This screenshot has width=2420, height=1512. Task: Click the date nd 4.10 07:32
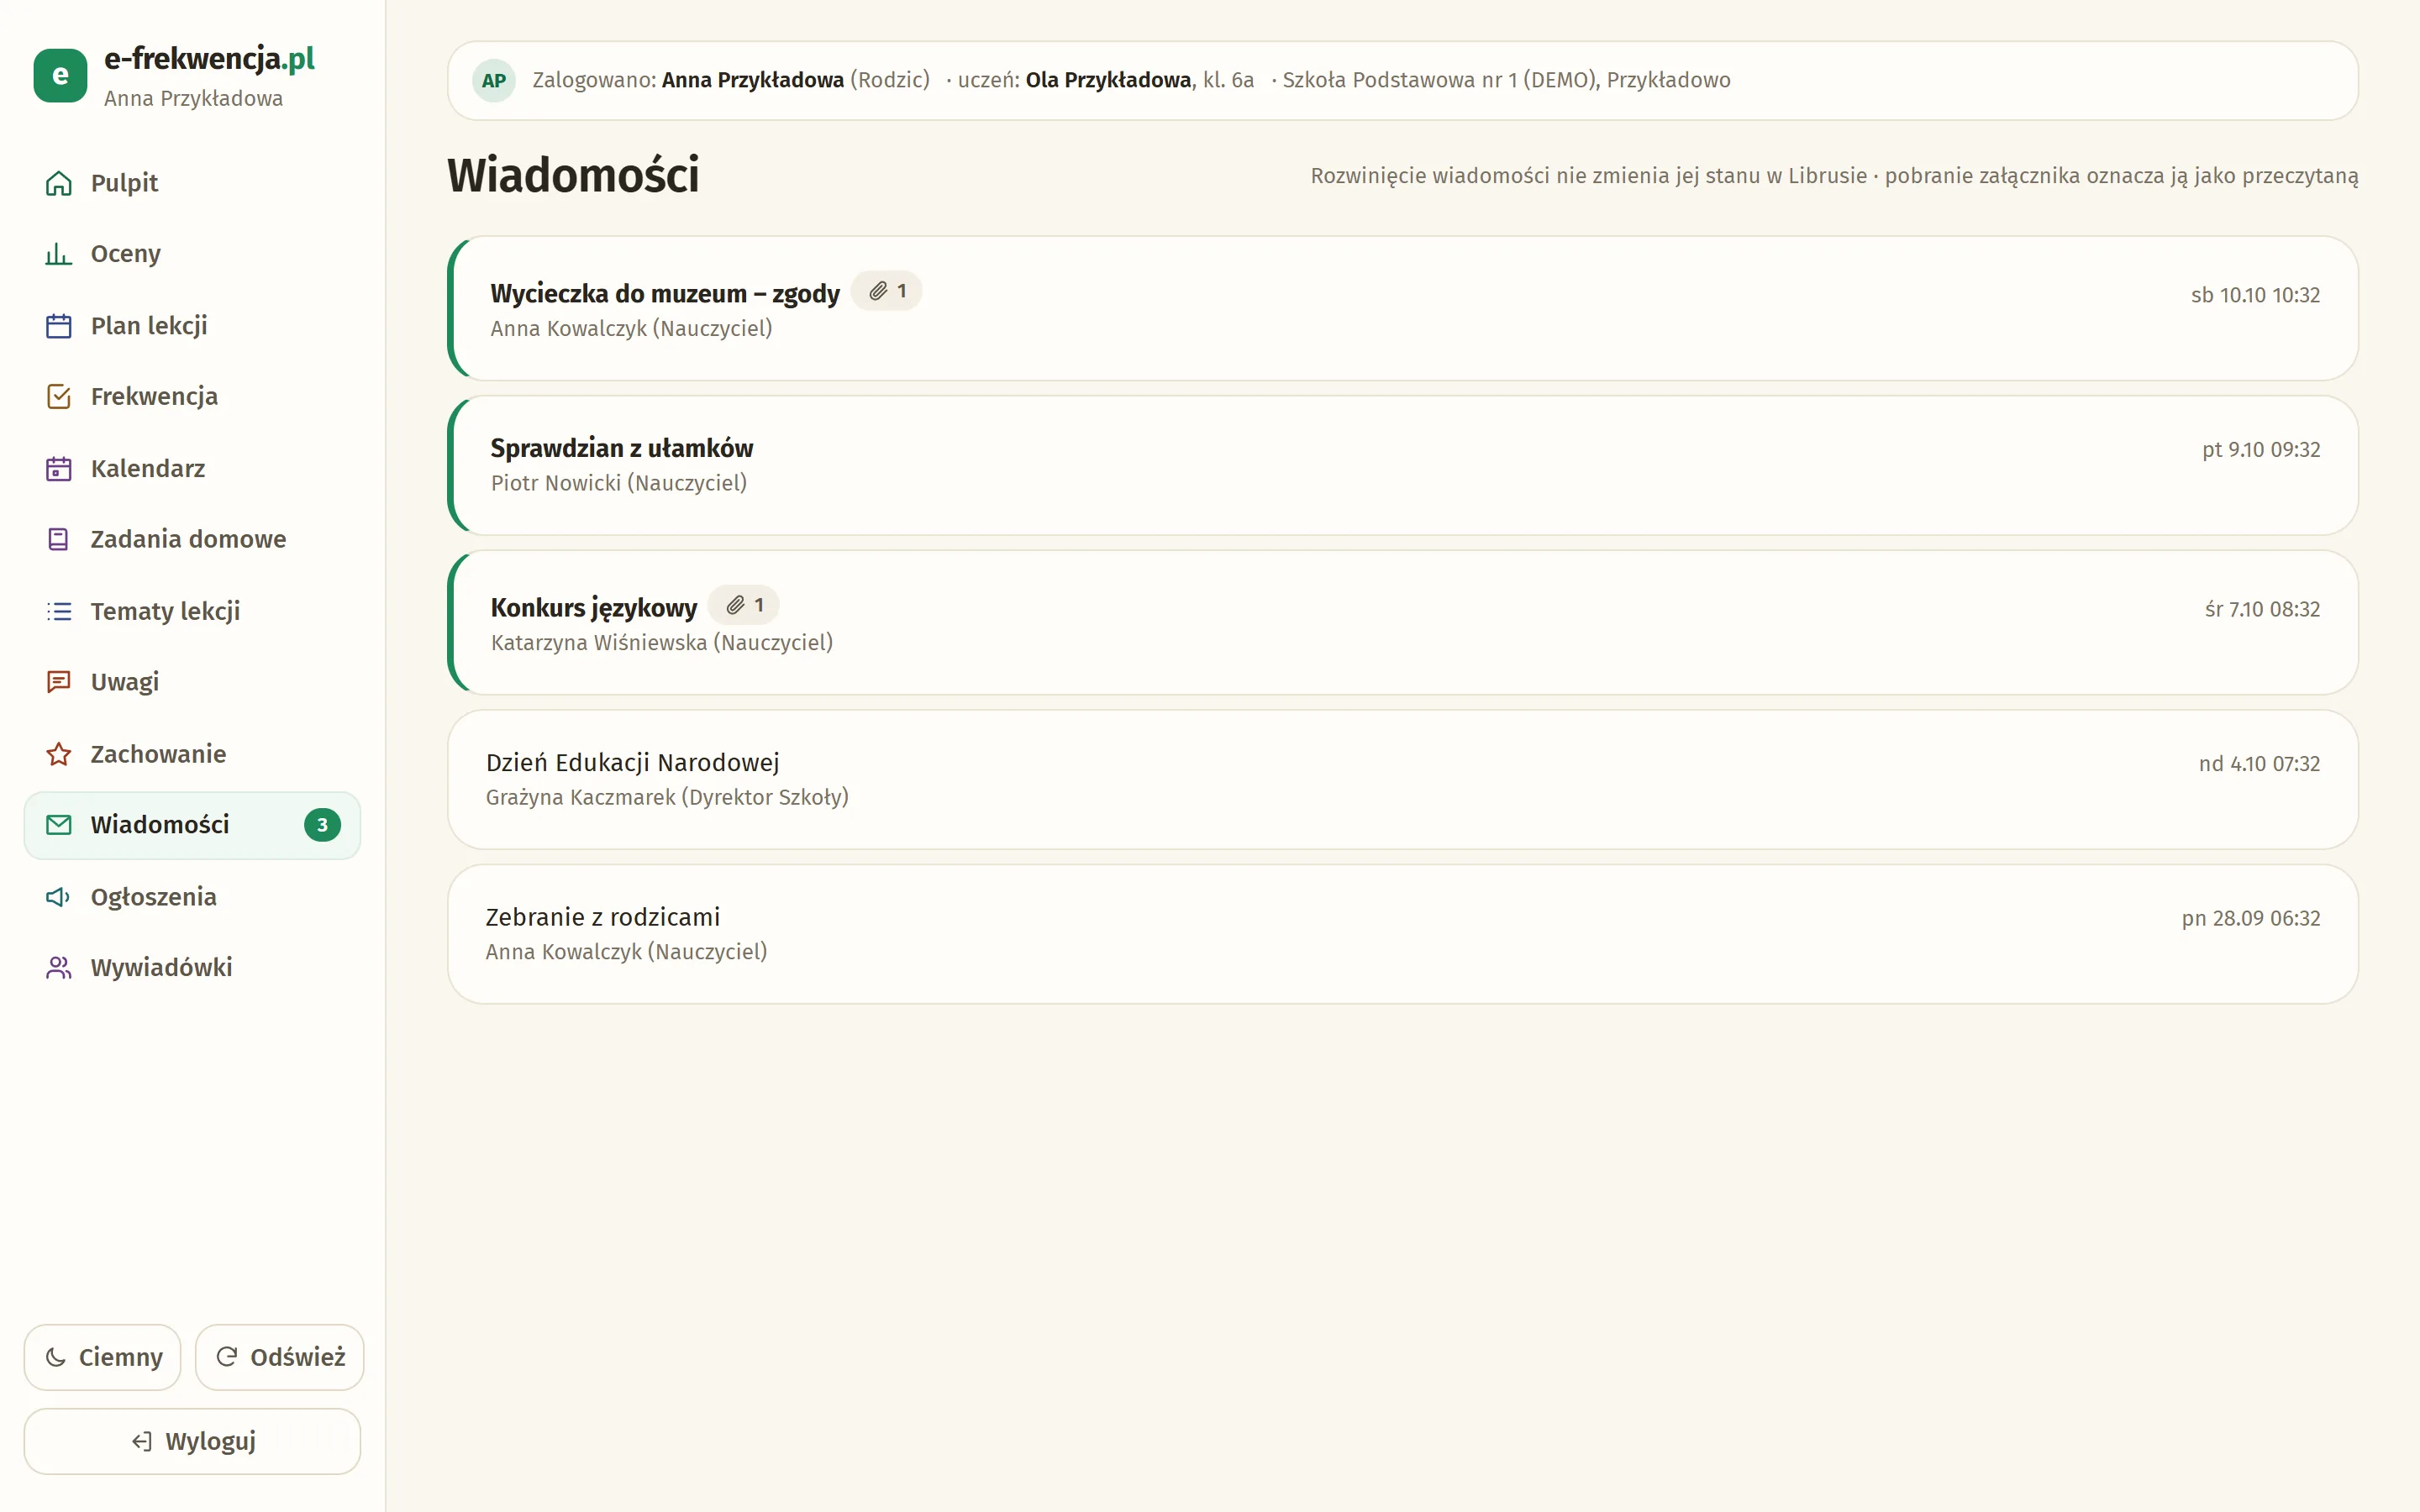tap(2259, 764)
